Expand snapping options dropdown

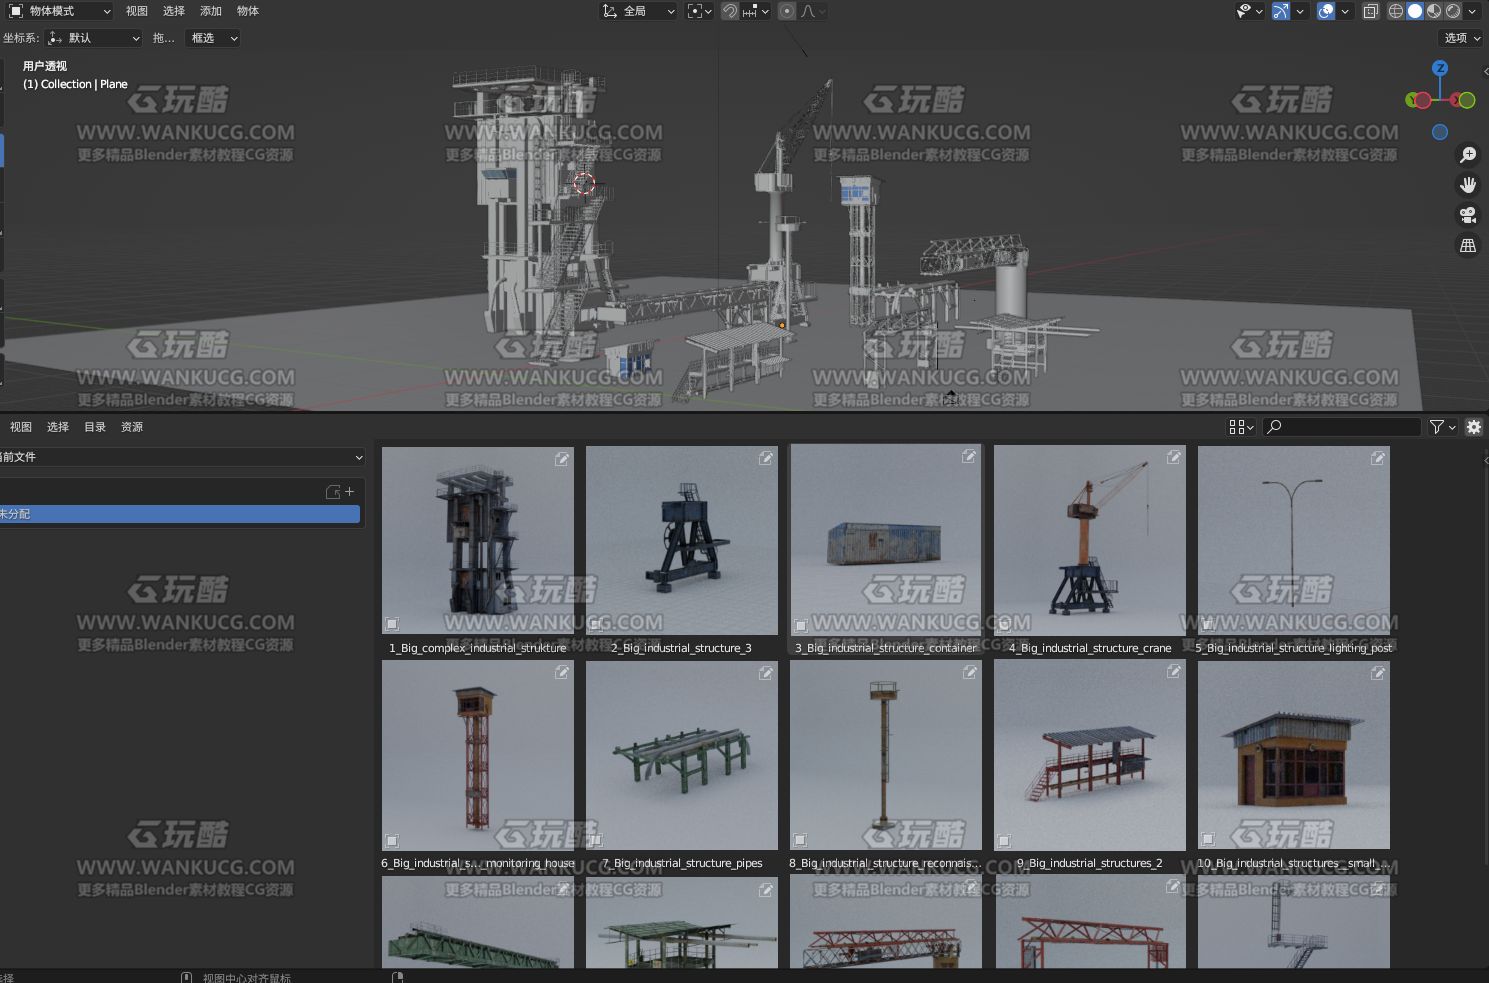pos(756,11)
